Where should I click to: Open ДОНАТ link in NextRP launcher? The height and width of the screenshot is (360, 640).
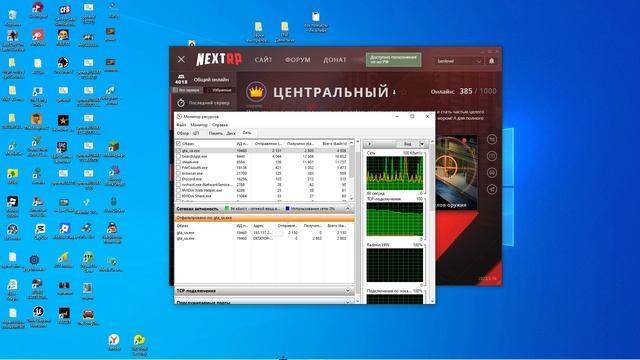click(x=335, y=60)
